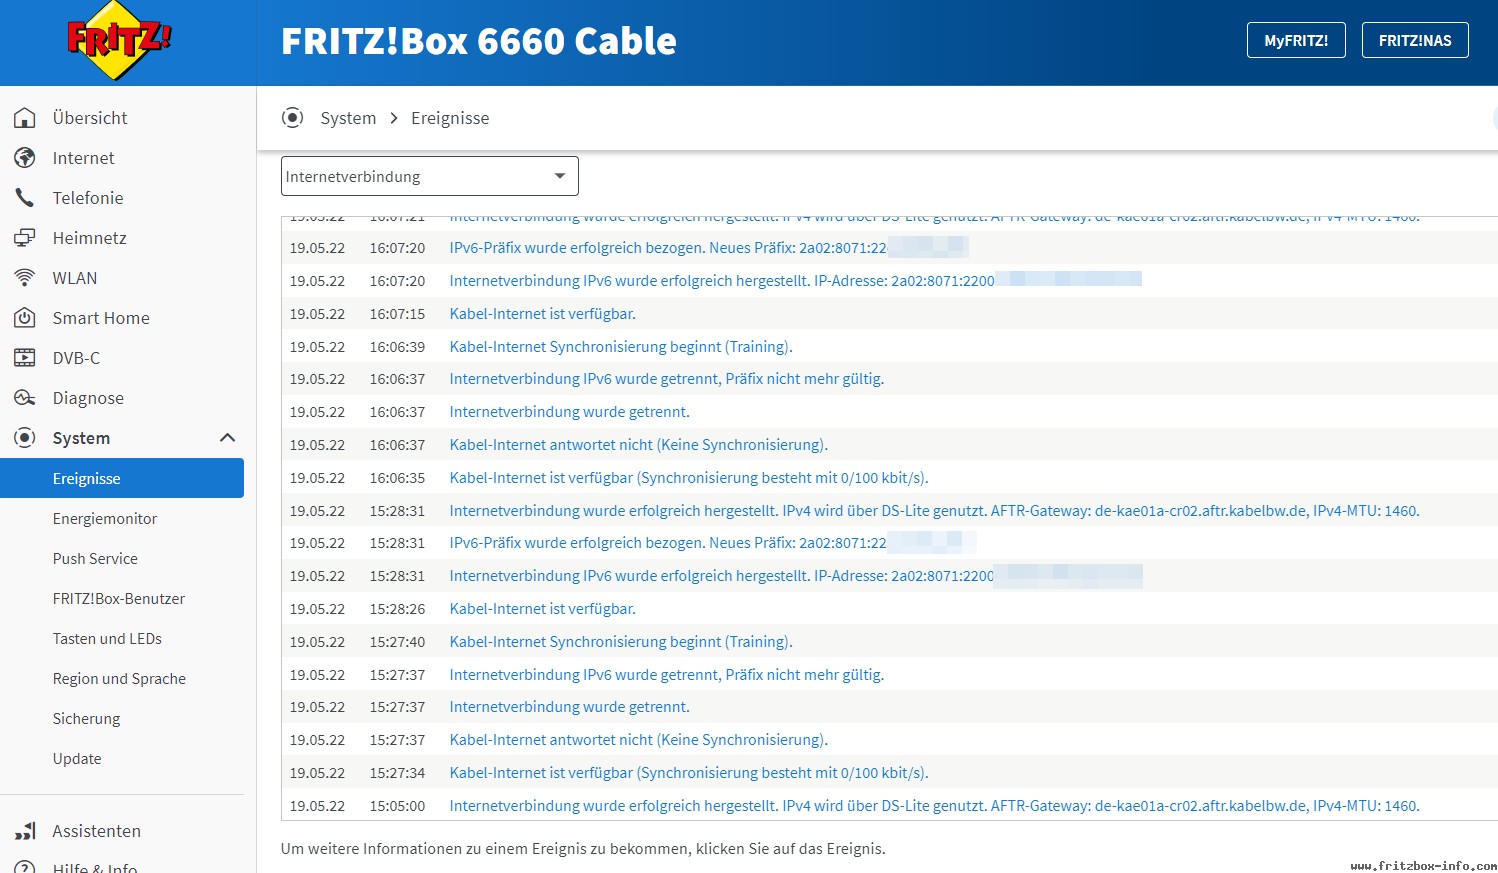Click the WLAN wifi icon
The height and width of the screenshot is (873, 1498).
[25, 278]
